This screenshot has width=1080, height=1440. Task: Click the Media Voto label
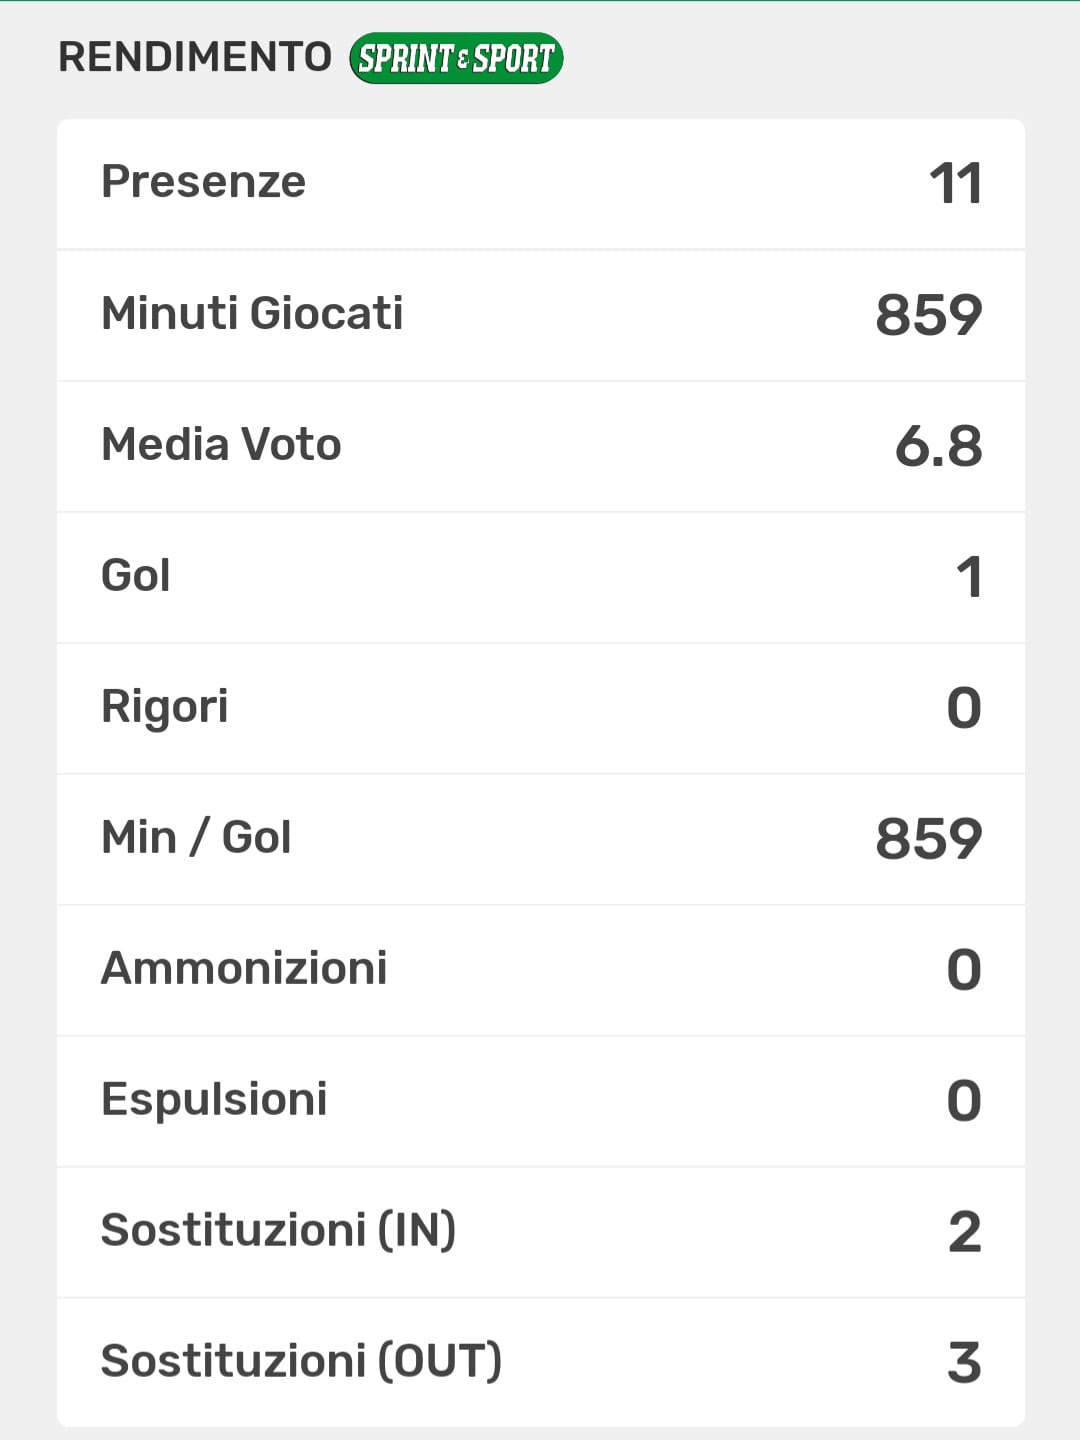tap(221, 444)
